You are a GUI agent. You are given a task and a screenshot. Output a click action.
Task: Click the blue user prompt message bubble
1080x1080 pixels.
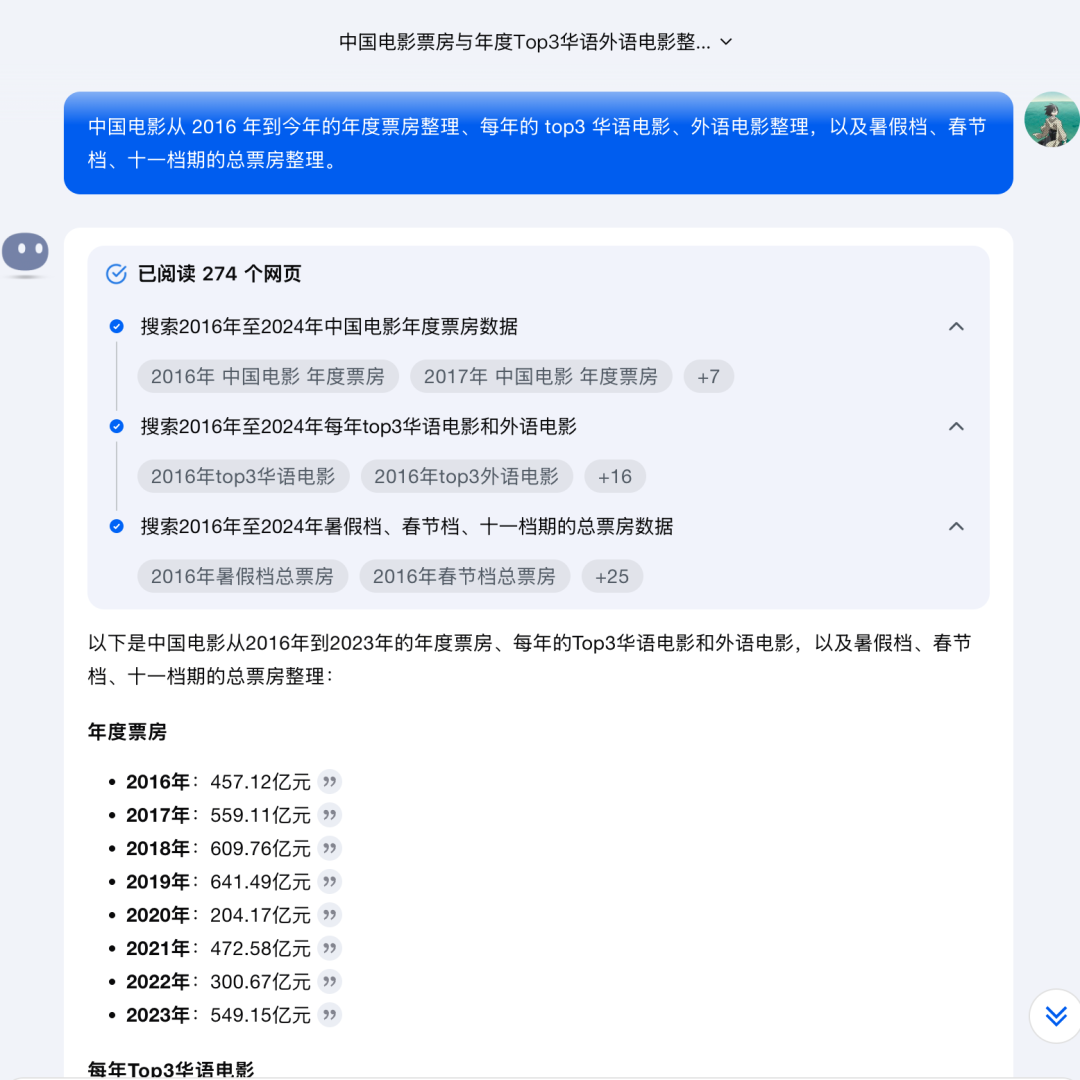pos(538,143)
